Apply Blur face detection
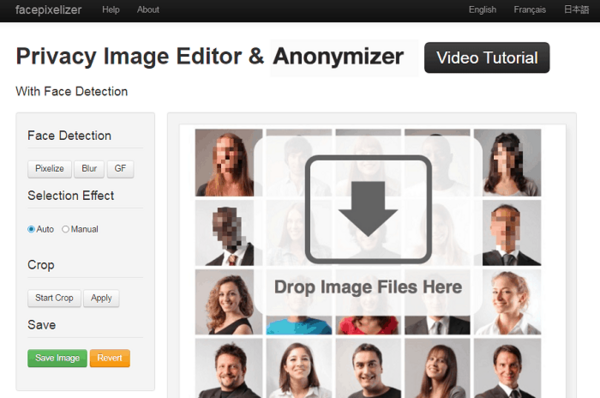 tap(89, 169)
